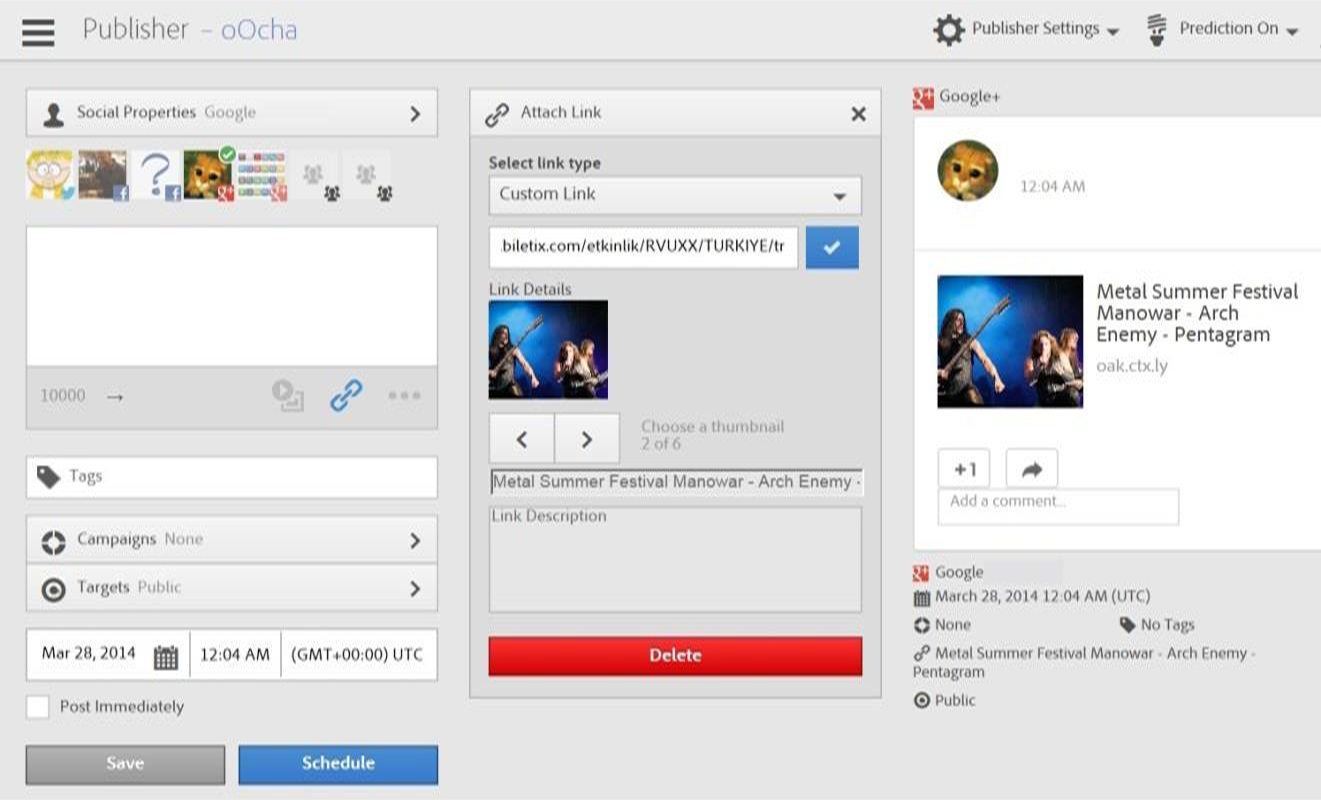Confirm the URL with blue checkmark button
The height and width of the screenshot is (800, 1321).
pos(832,248)
